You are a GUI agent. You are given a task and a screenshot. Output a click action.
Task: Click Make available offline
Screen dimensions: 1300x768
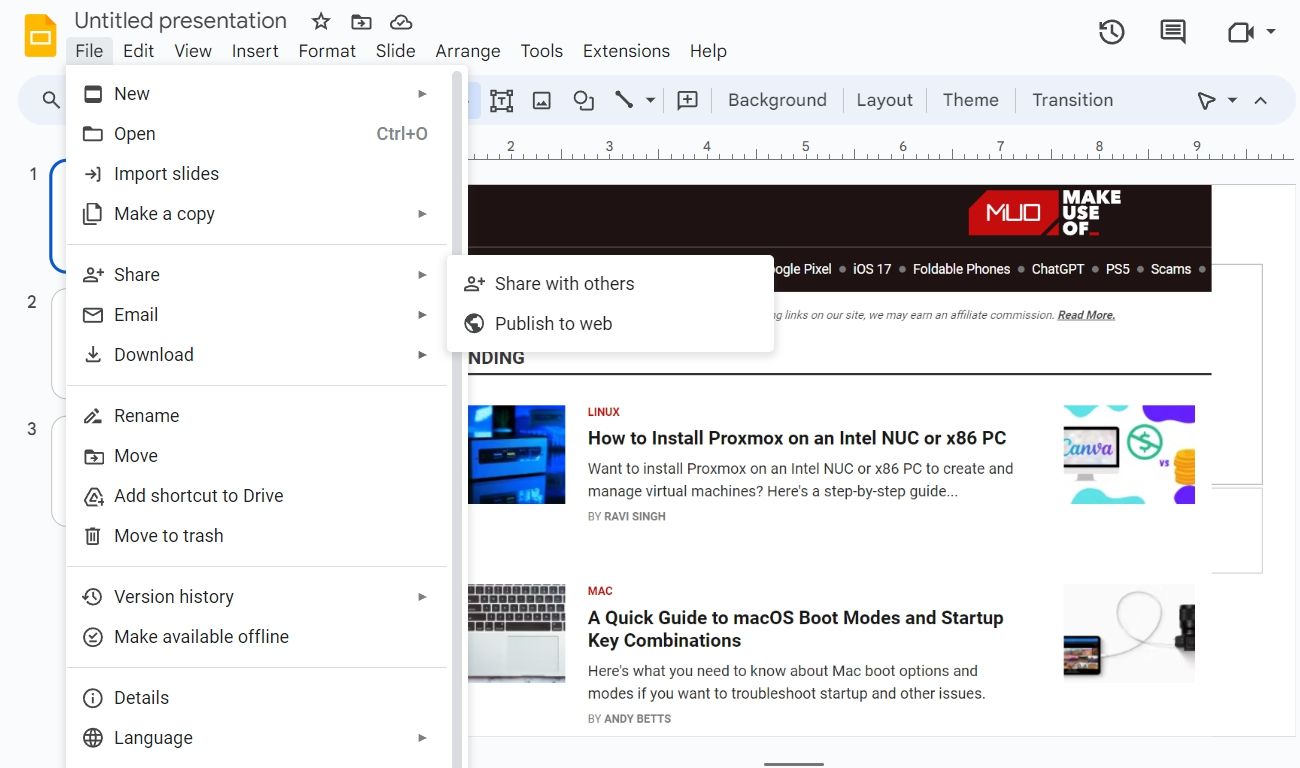[201, 637]
